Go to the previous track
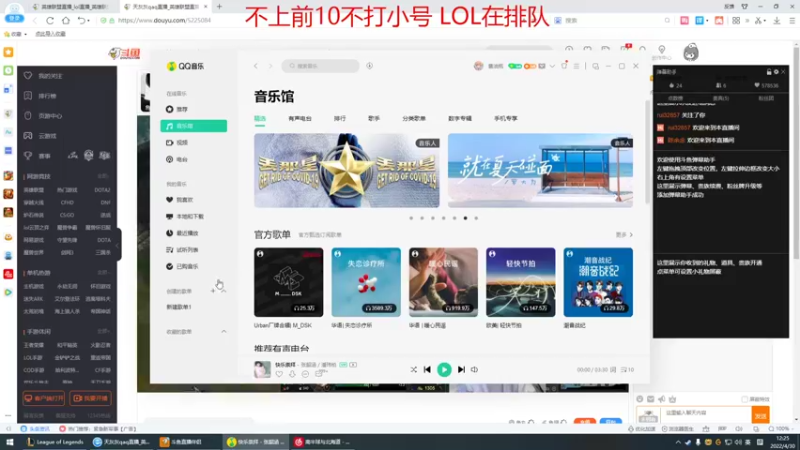The width and height of the screenshot is (800, 450). pos(427,369)
